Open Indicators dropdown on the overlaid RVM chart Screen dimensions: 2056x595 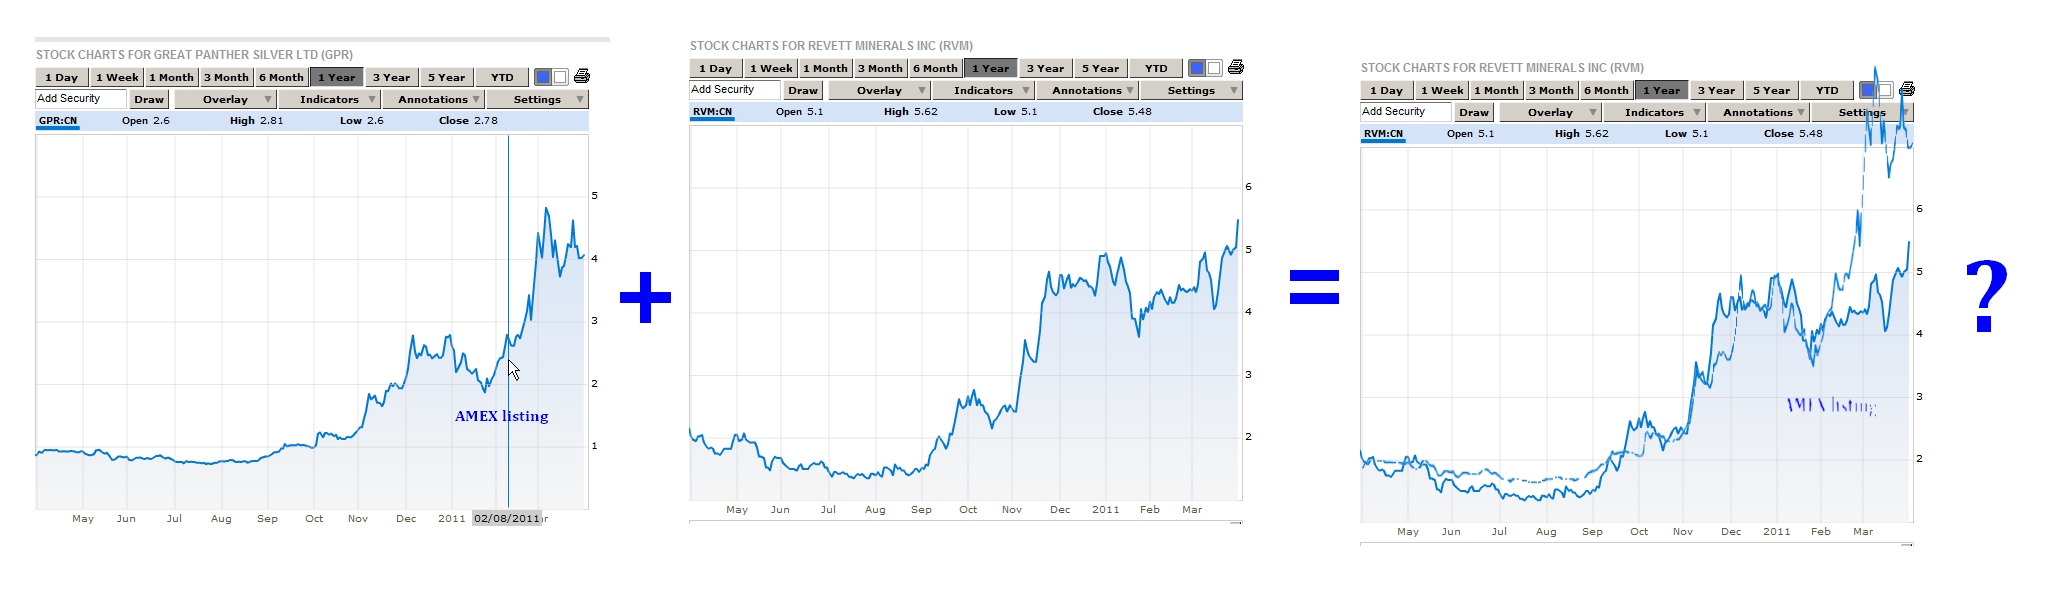[1654, 112]
